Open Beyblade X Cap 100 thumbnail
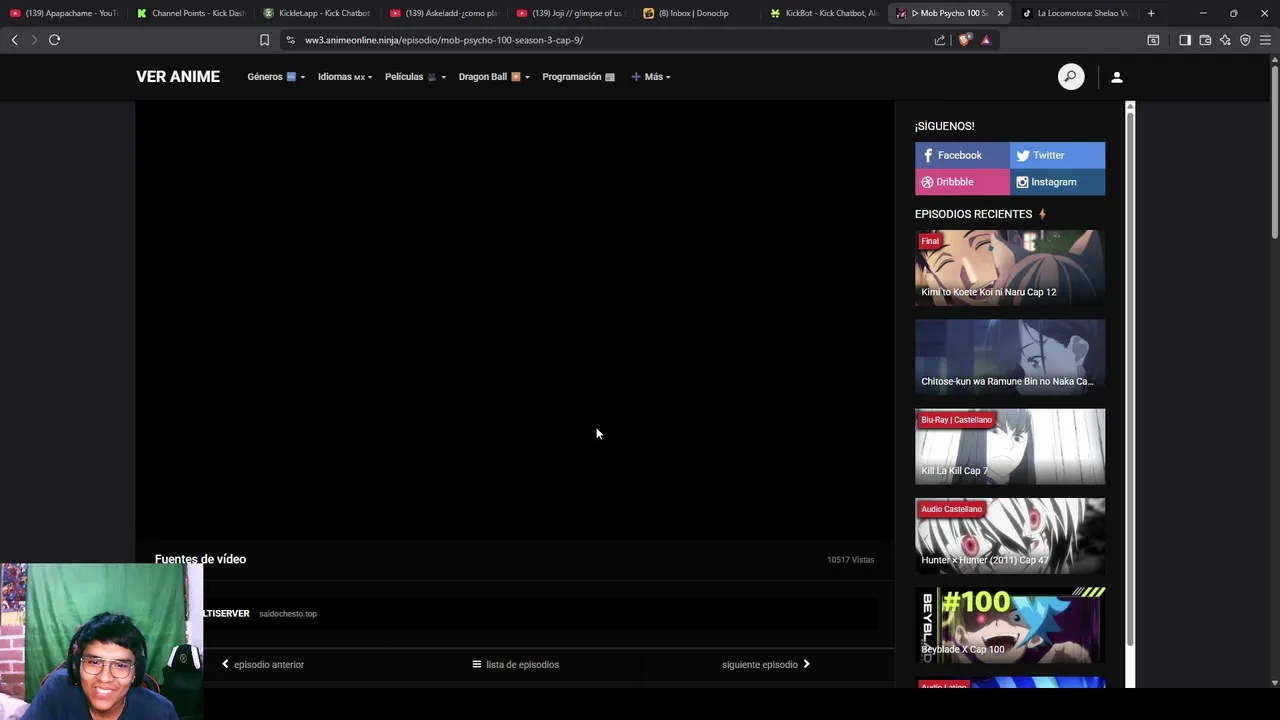This screenshot has height=720, width=1280. (1010, 625)
